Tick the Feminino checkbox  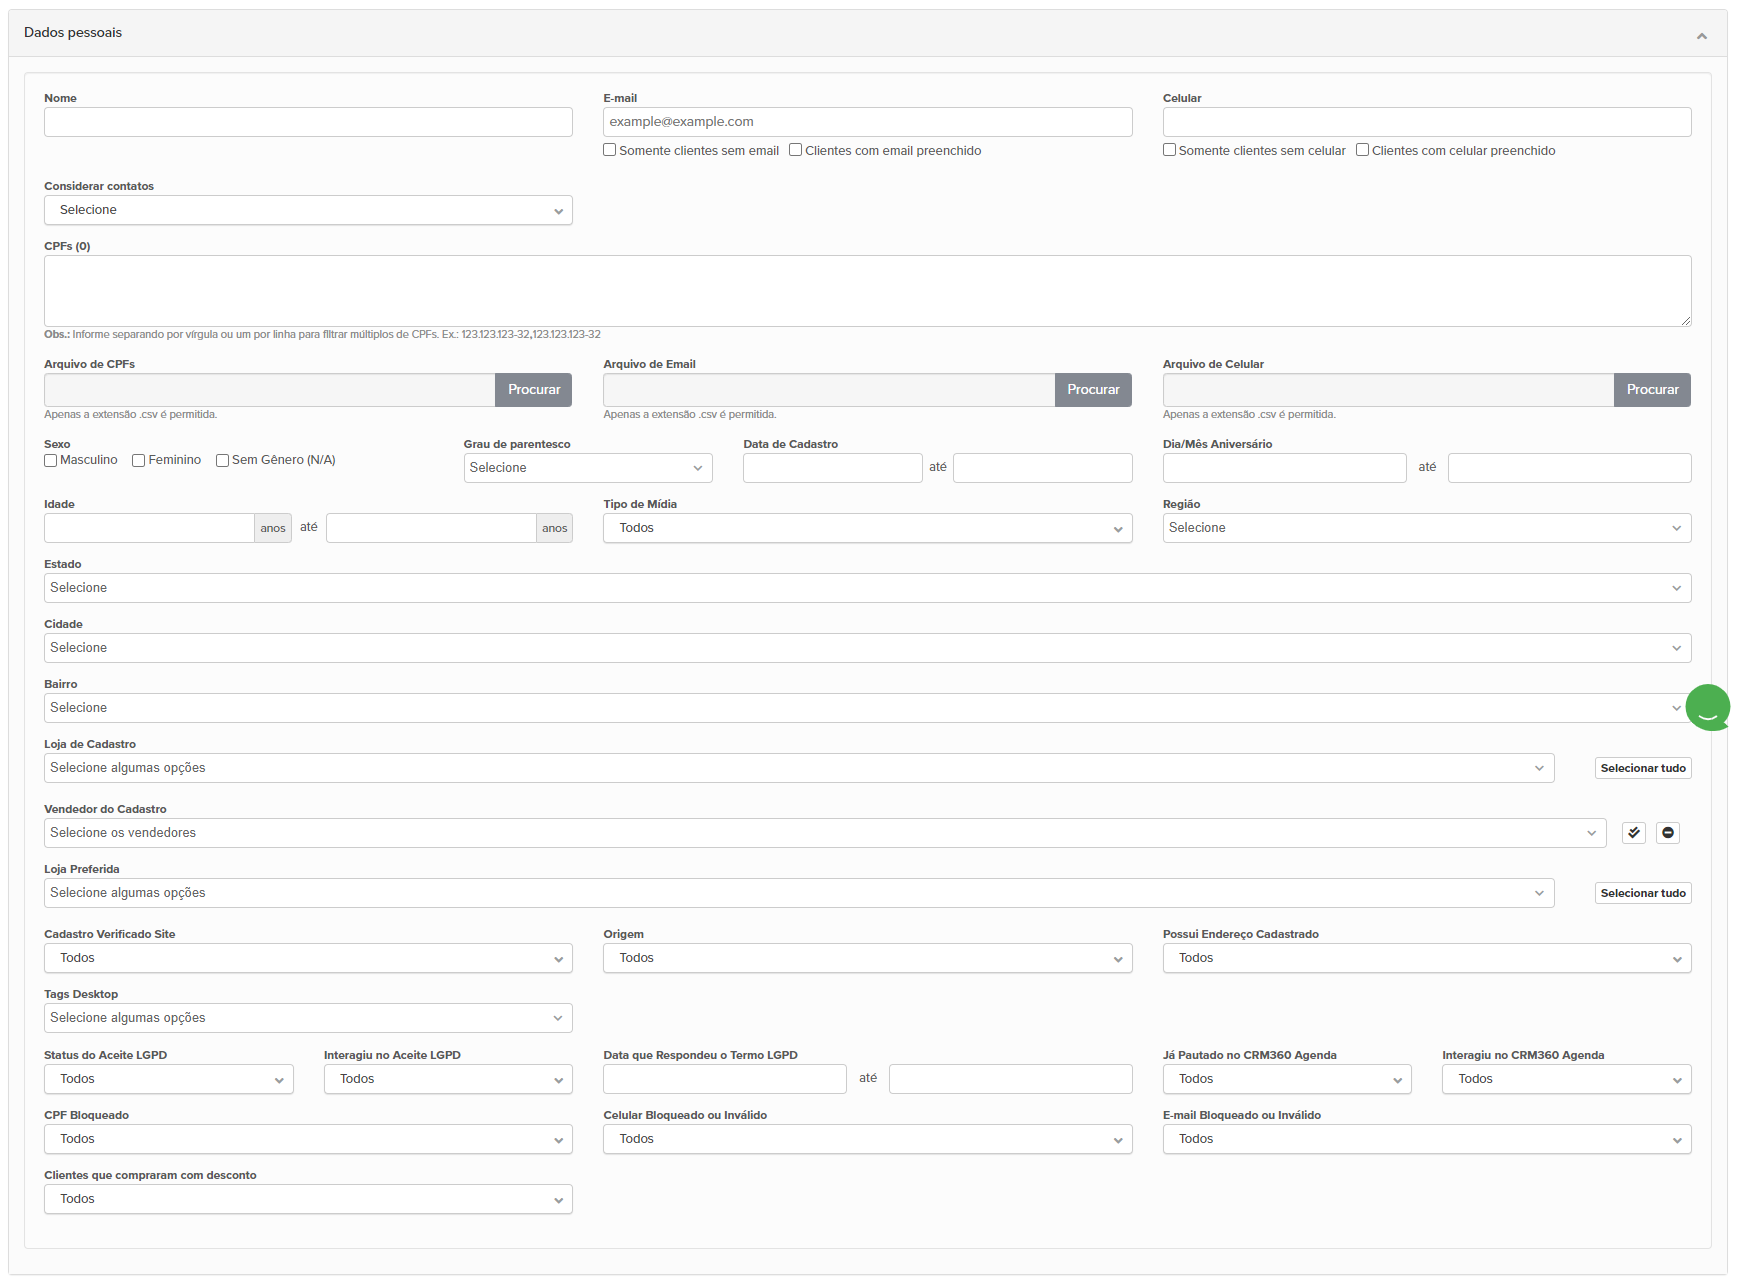pyautogui.click(x=139, y=460)
